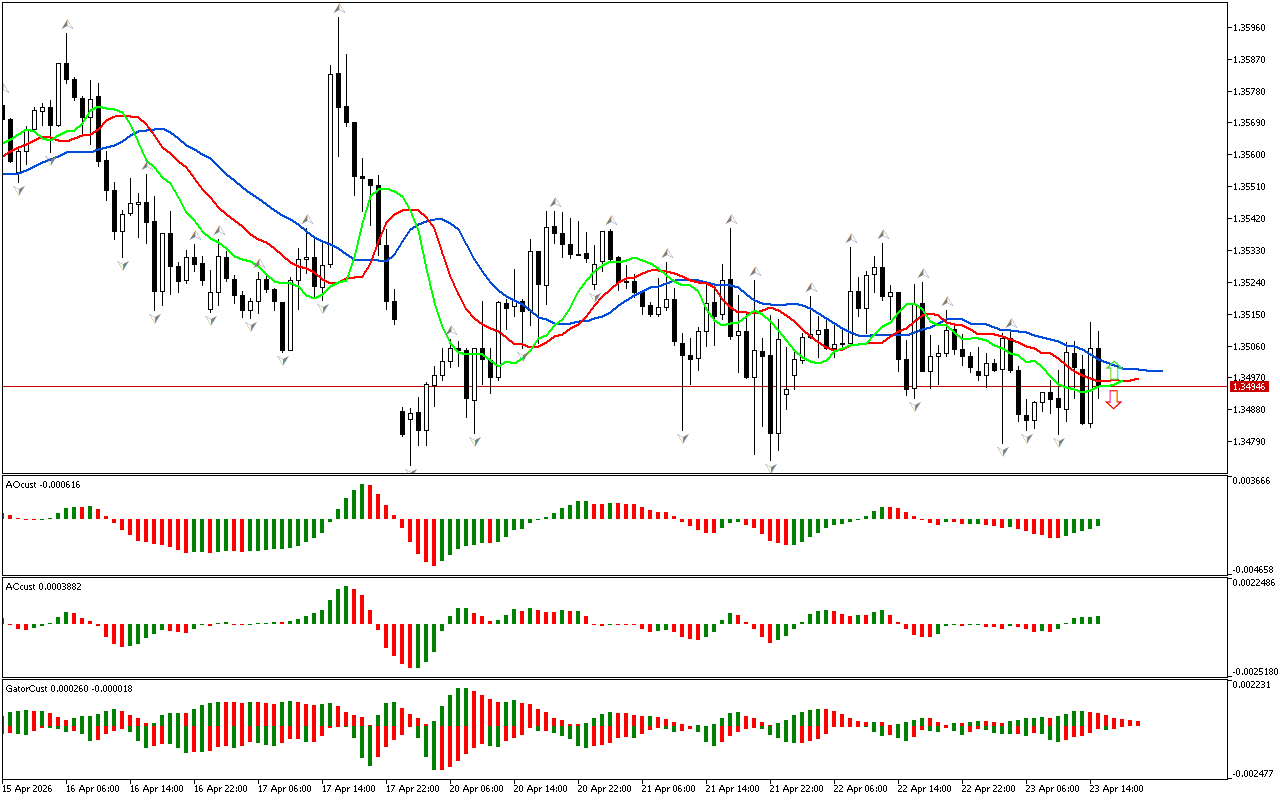
Task: Click the red down arrow signal
Action: (x=1113, y=399)
